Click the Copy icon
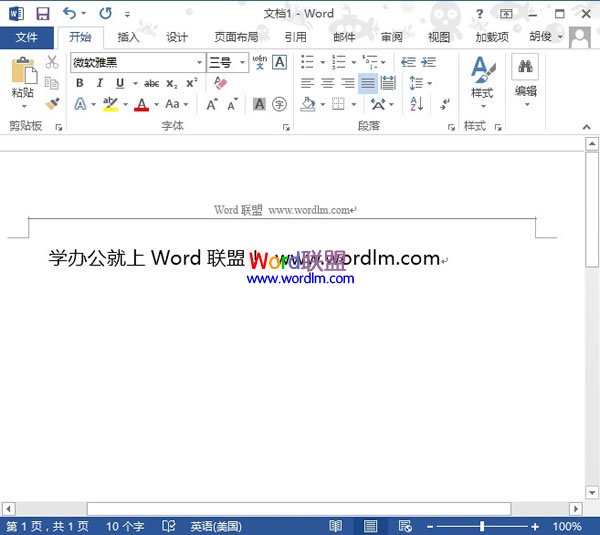 pos(52,83)
